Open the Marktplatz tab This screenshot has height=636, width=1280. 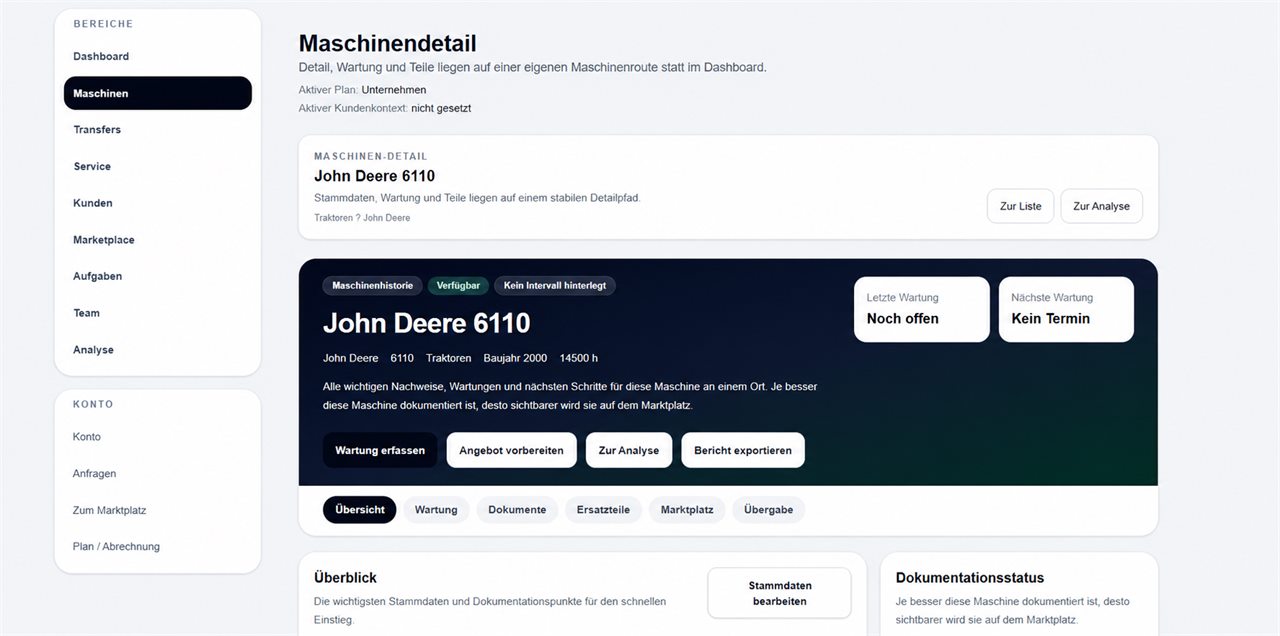point(687,510)
